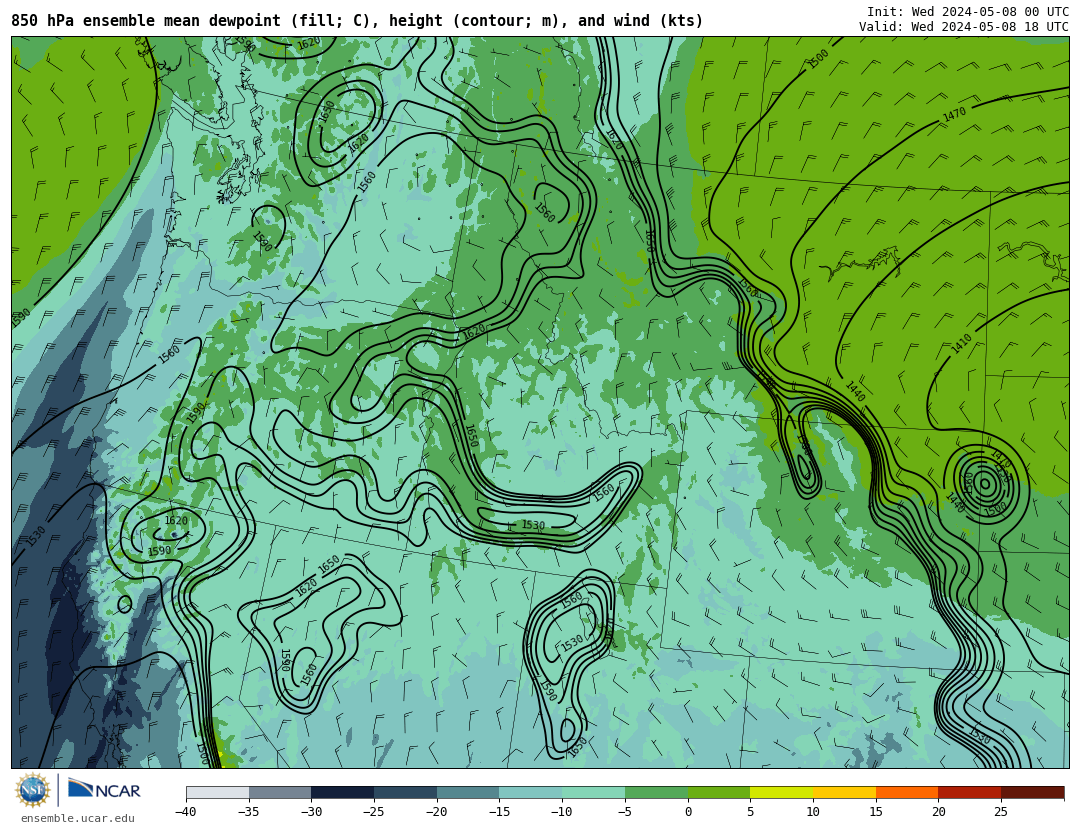
Task: Select the -5 to 0 medium green swatch
Action: coord(656,792)
